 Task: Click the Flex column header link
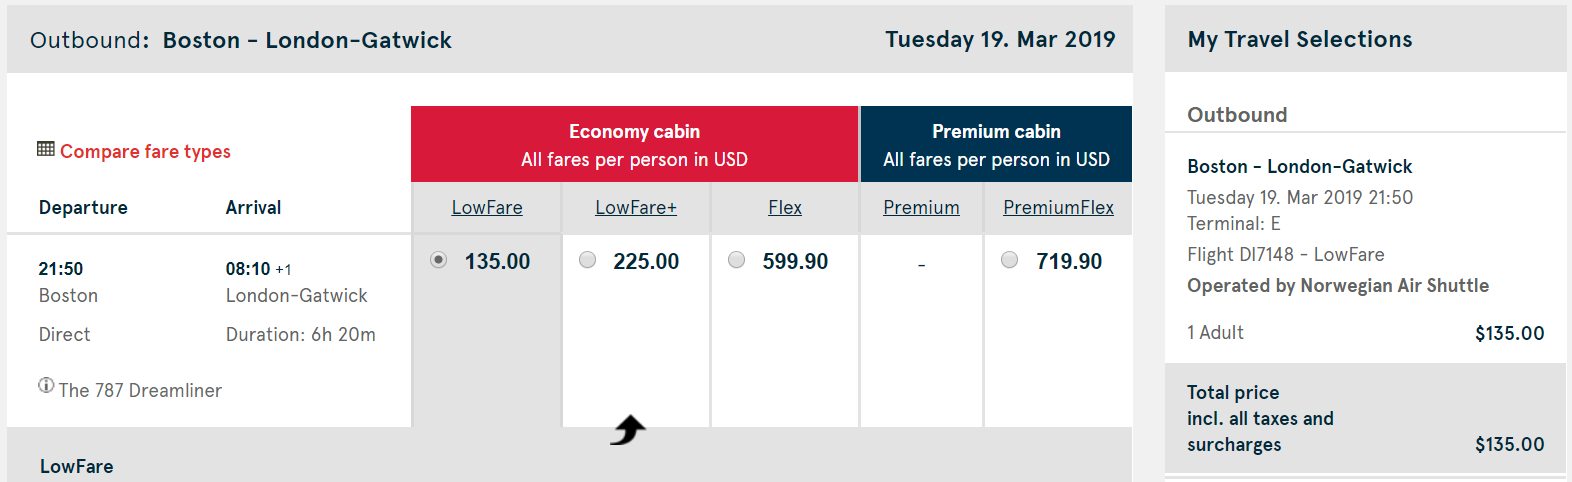click(785, 207)
